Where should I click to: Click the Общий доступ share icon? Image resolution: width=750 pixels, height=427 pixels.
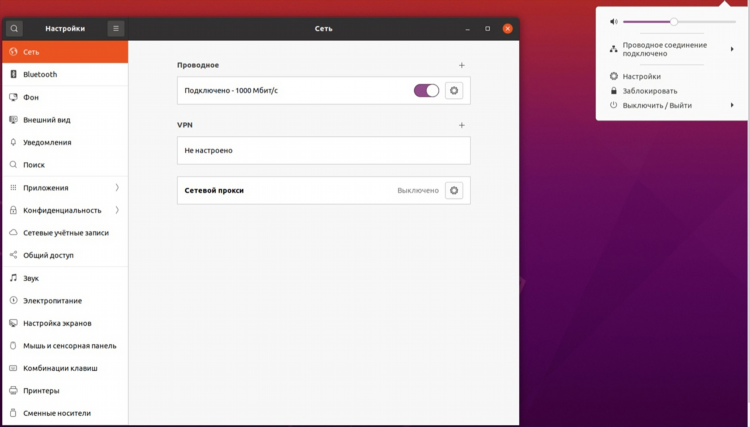click(x=13, y=255)
